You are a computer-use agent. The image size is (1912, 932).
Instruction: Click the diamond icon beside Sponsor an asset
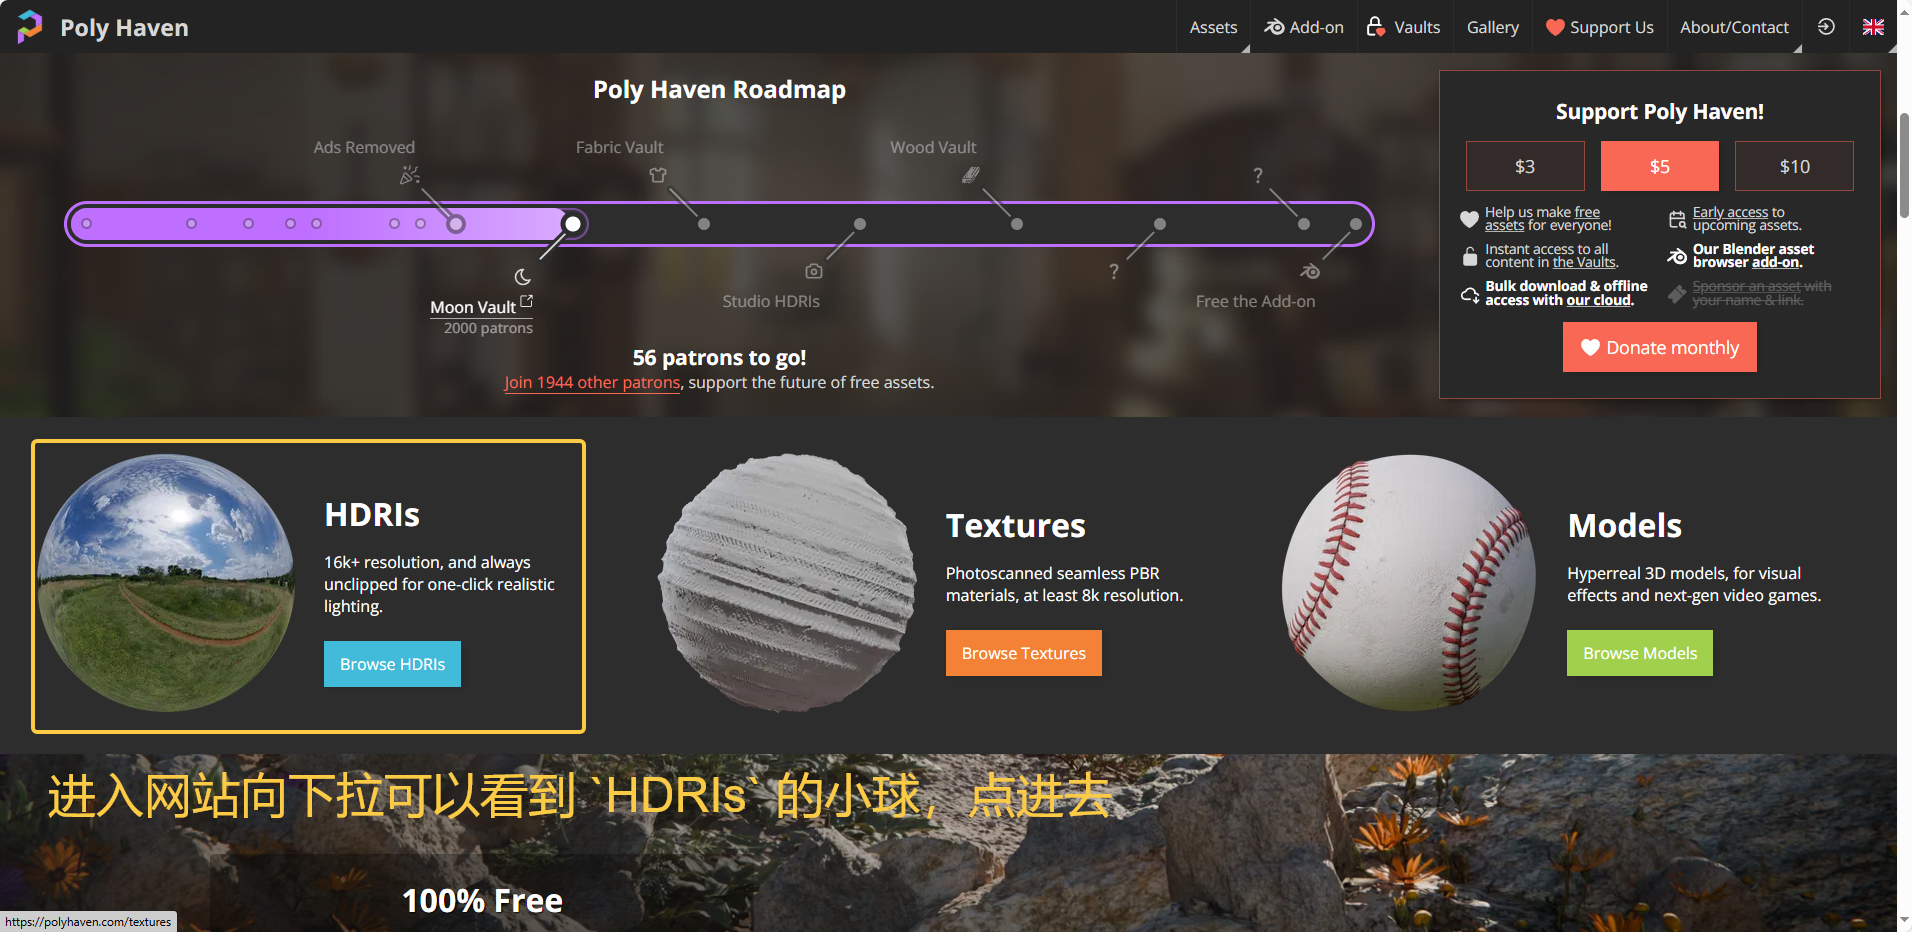(x=1677, y=294)
